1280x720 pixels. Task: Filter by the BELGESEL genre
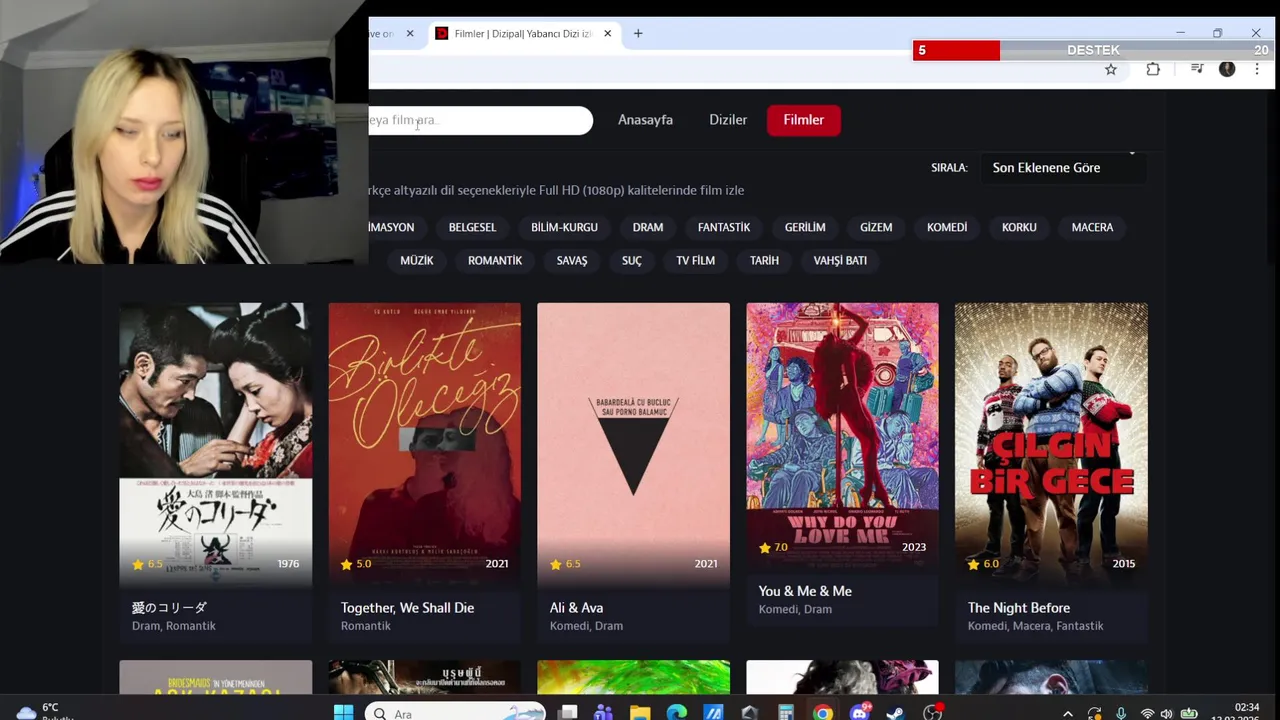tap(472, 227)
